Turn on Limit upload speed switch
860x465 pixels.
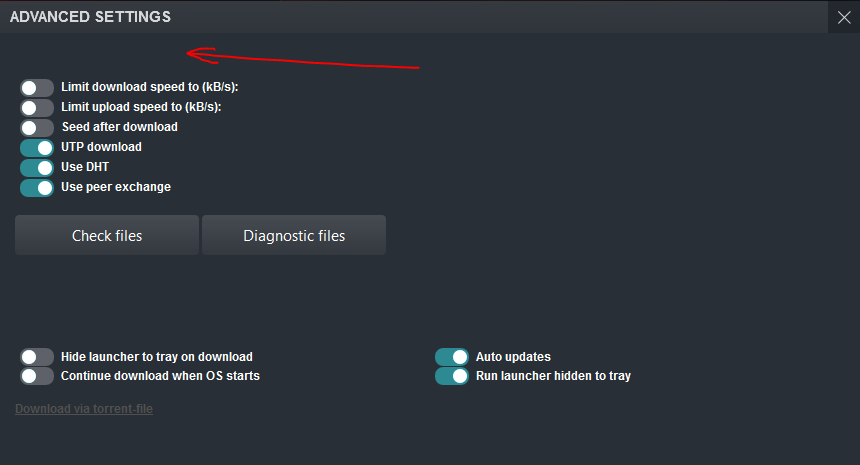pos(37,107)
